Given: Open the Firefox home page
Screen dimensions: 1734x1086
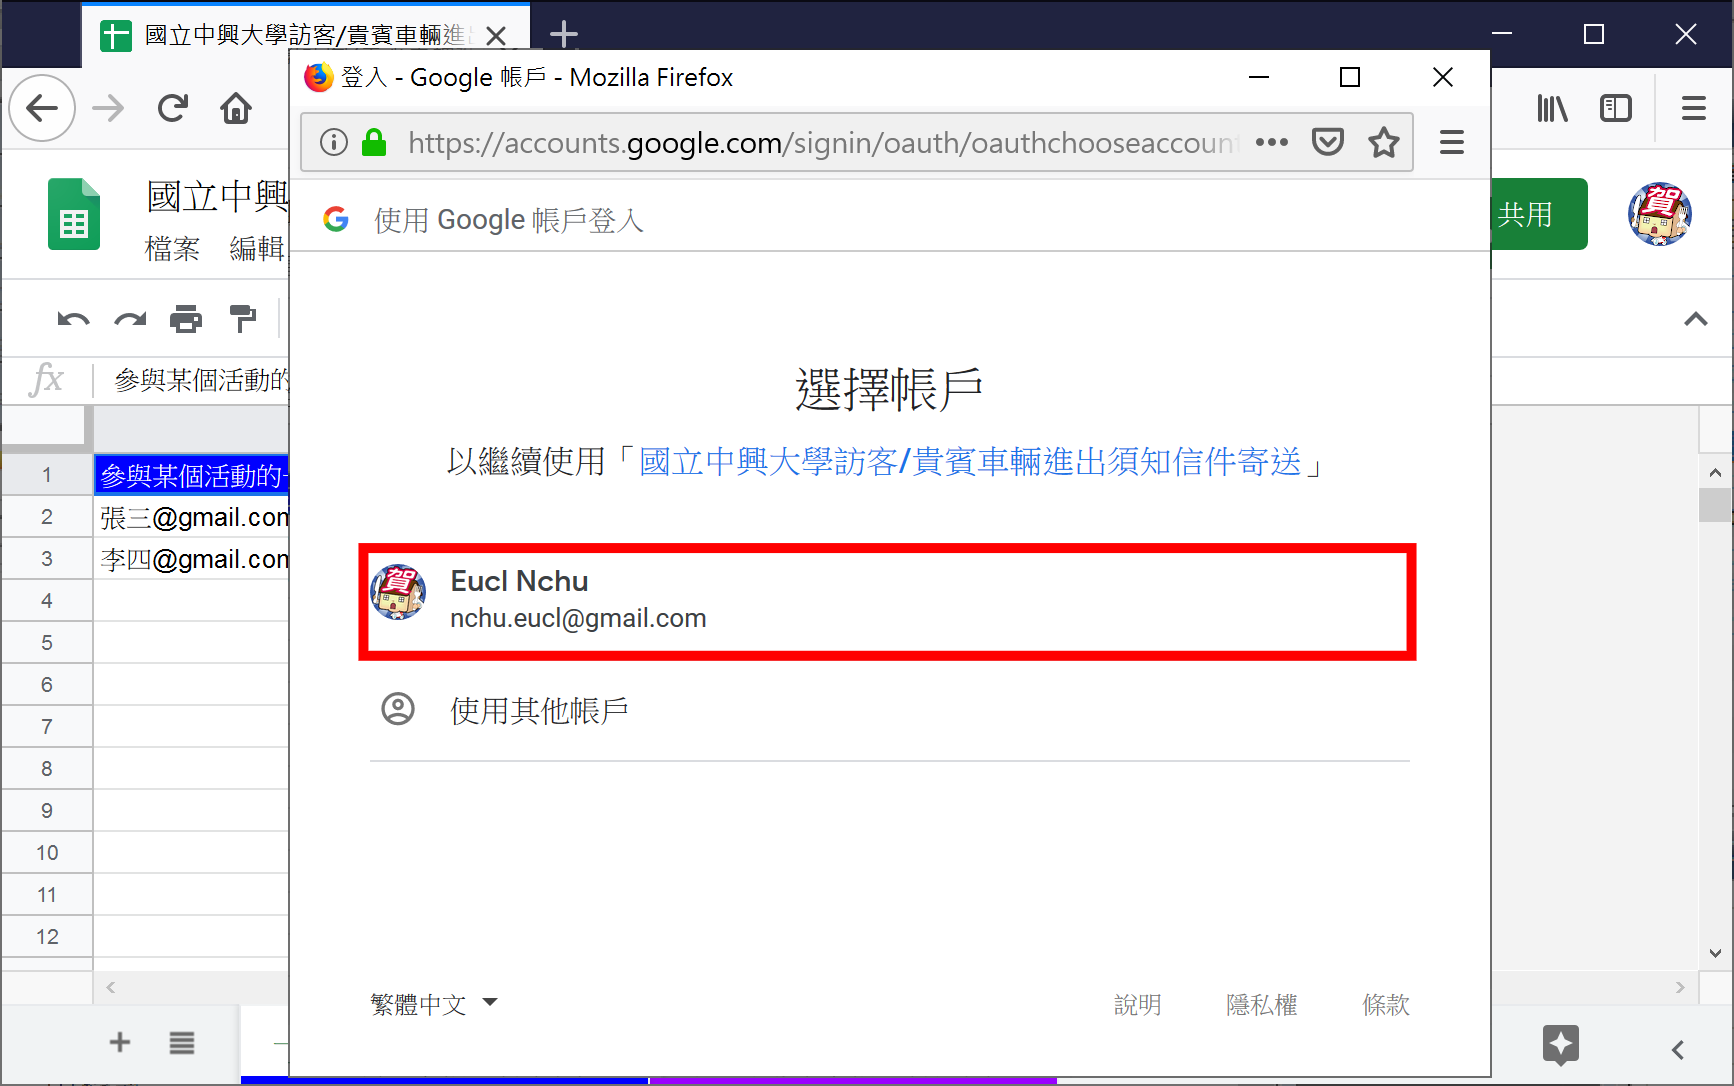Looking at the screenshot, I should click(x=236, y=108).
